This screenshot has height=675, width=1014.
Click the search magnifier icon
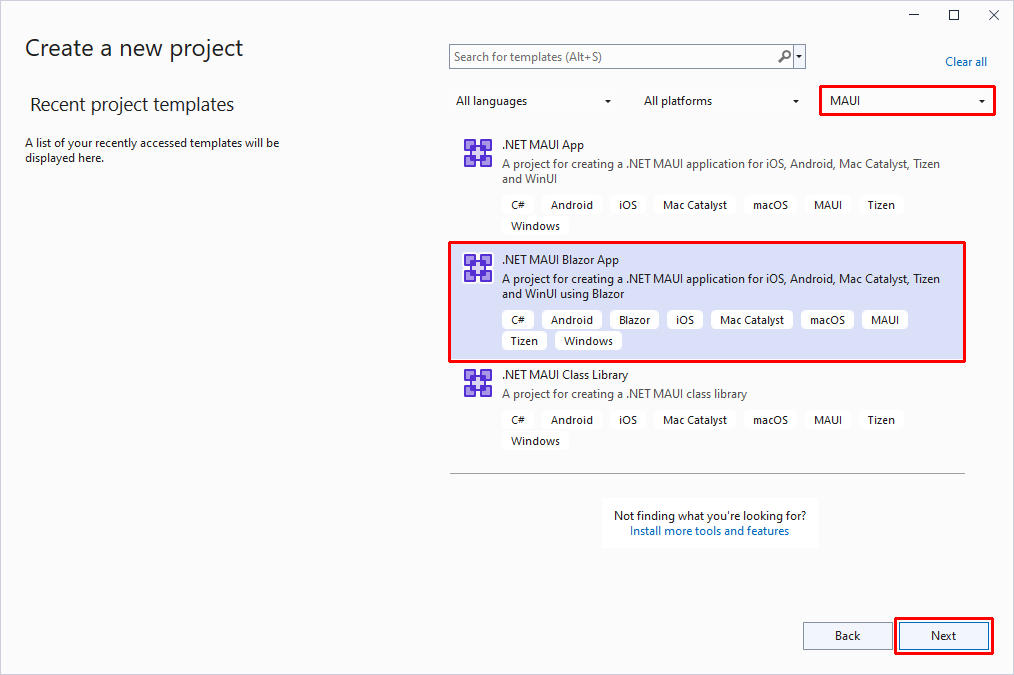coord(784,57)
